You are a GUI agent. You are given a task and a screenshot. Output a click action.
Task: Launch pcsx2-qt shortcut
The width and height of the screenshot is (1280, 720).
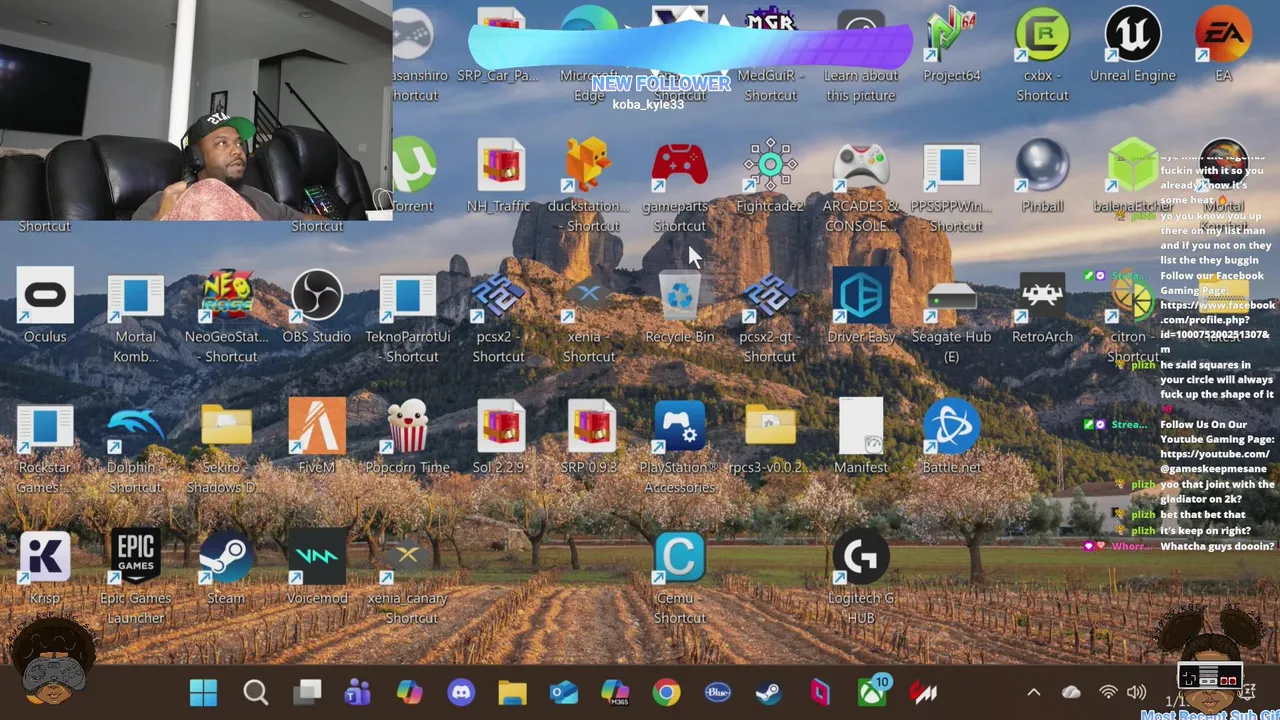click(770, 296)
